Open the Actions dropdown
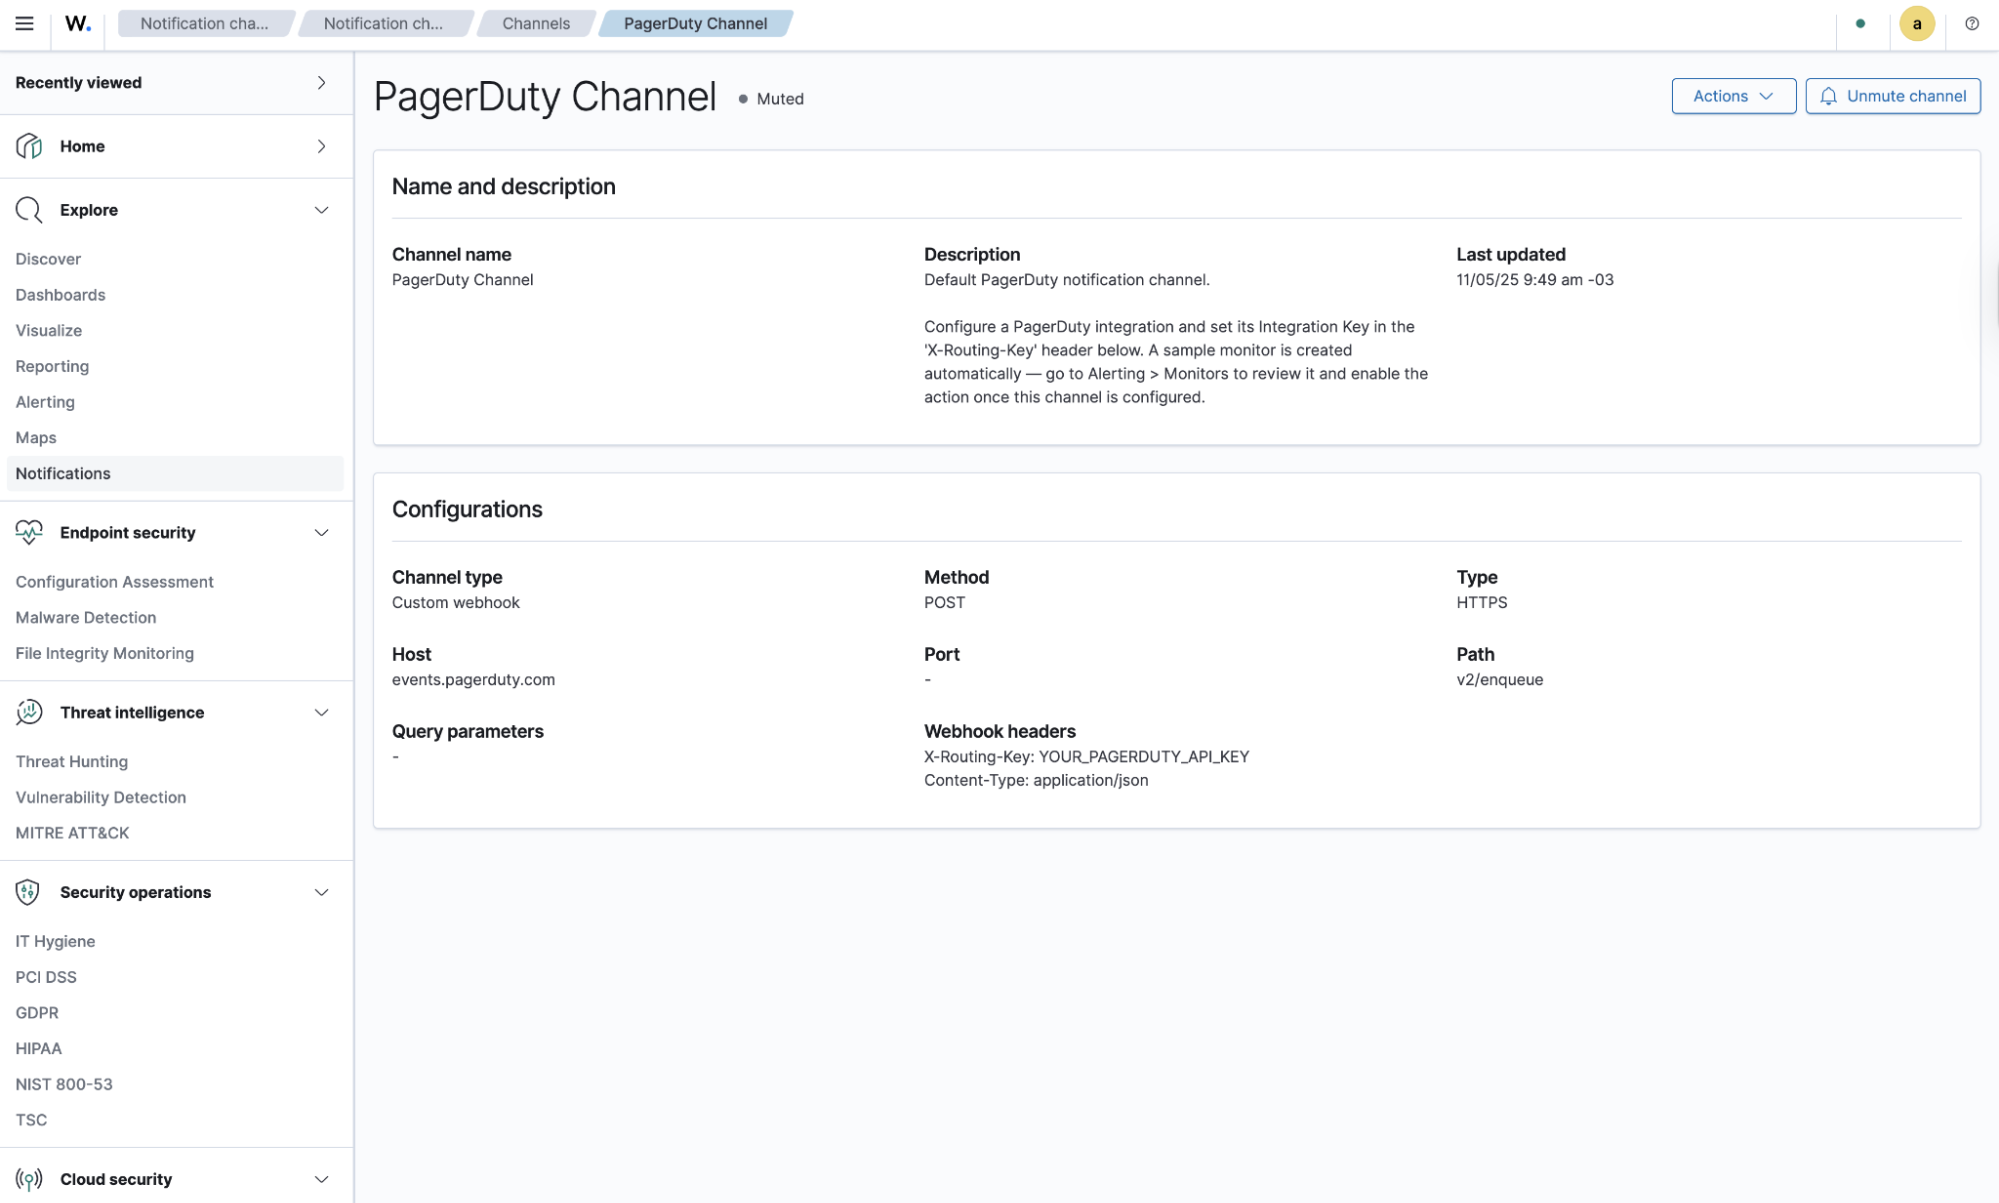 point(1733,96)
